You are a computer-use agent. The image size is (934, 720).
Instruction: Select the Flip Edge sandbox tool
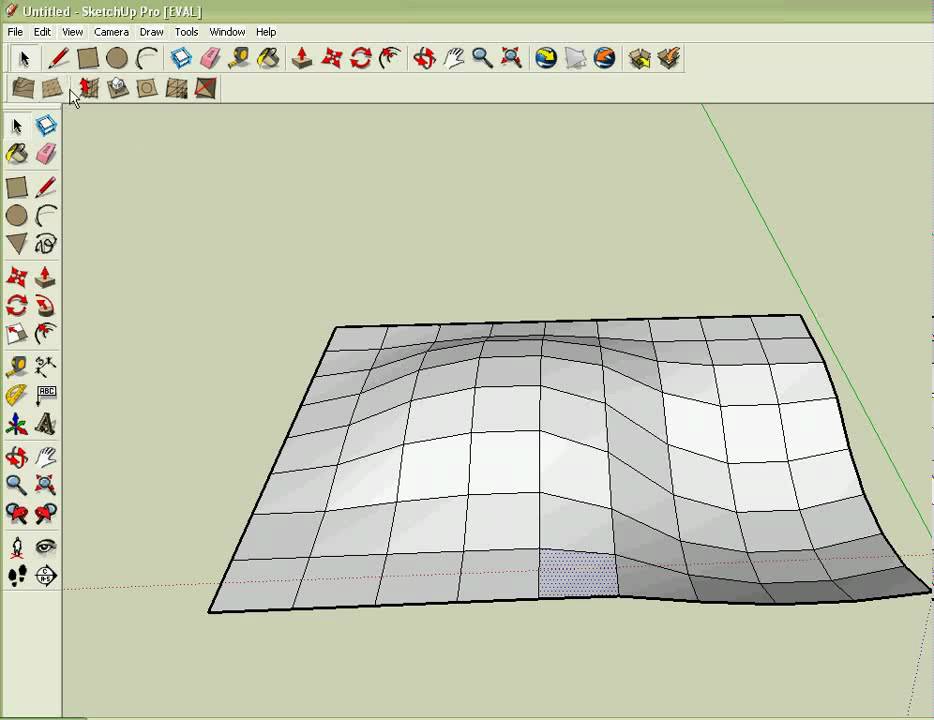205,88
